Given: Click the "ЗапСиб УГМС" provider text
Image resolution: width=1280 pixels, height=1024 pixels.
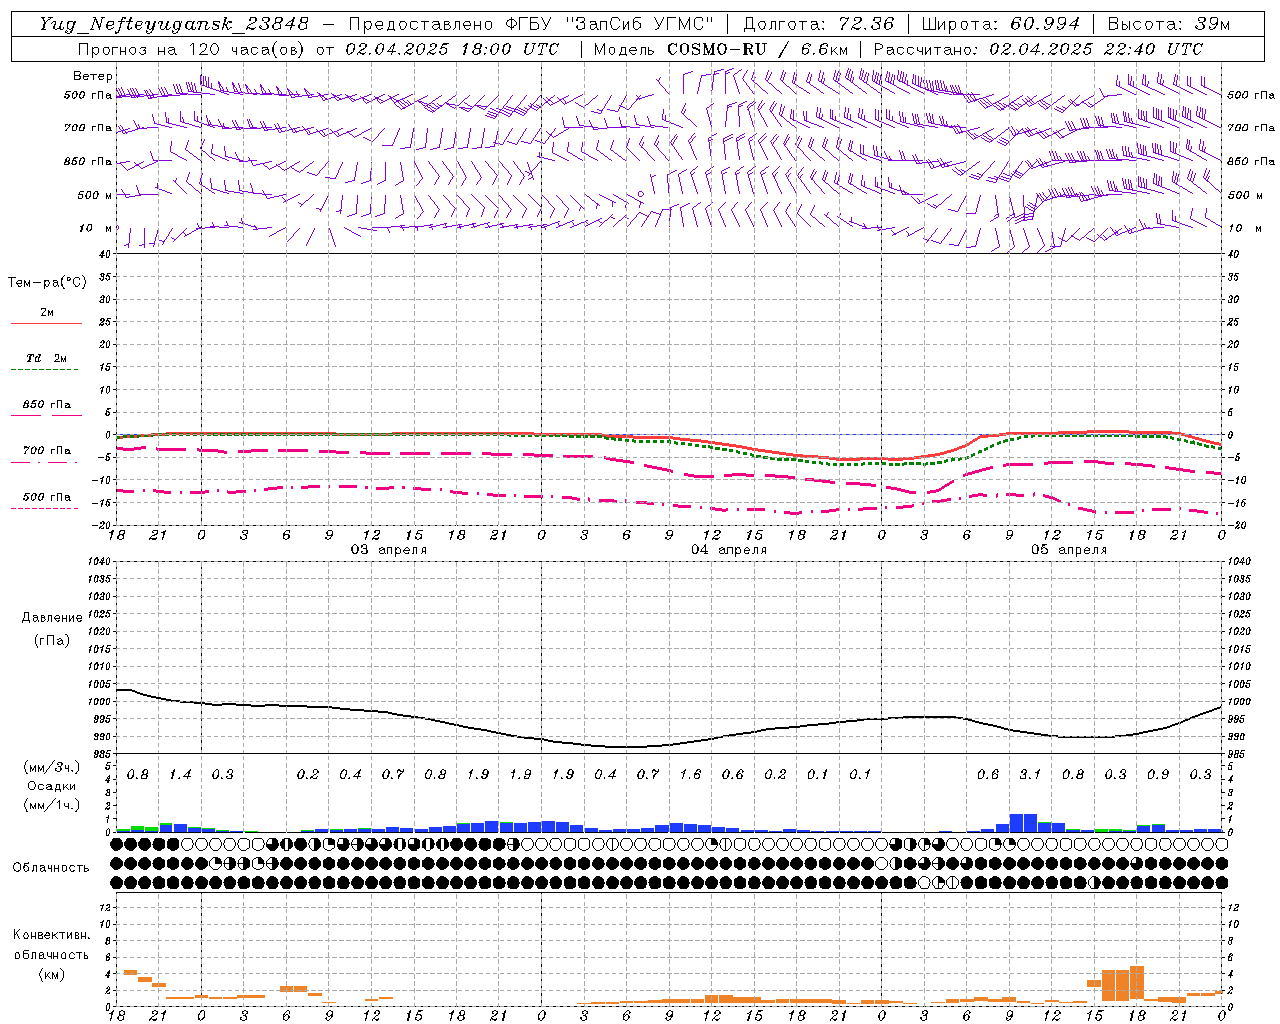Looking at the screenshot, I should (x=639, y=24).
